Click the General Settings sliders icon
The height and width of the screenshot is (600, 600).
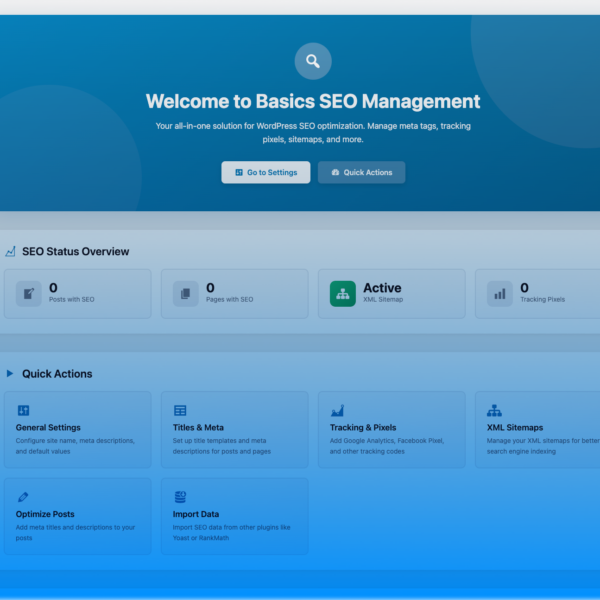coord(23,411)
